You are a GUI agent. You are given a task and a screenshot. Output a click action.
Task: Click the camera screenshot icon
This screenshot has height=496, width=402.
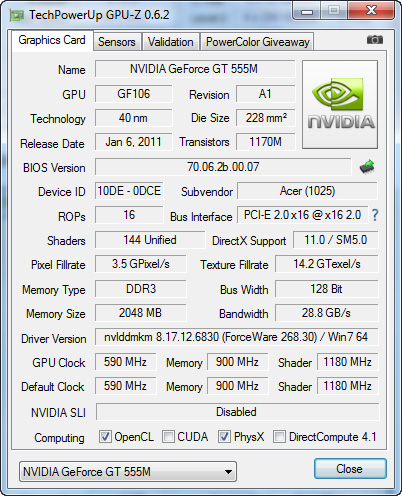point(375,40)
